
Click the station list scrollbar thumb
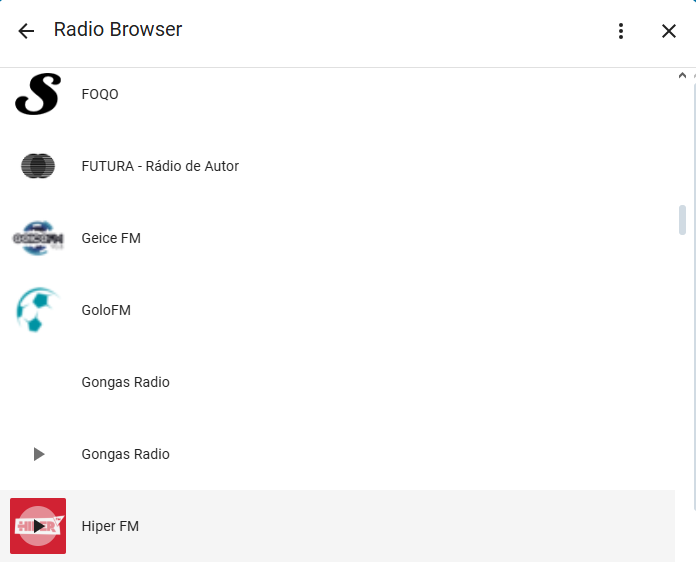[682, 220]
